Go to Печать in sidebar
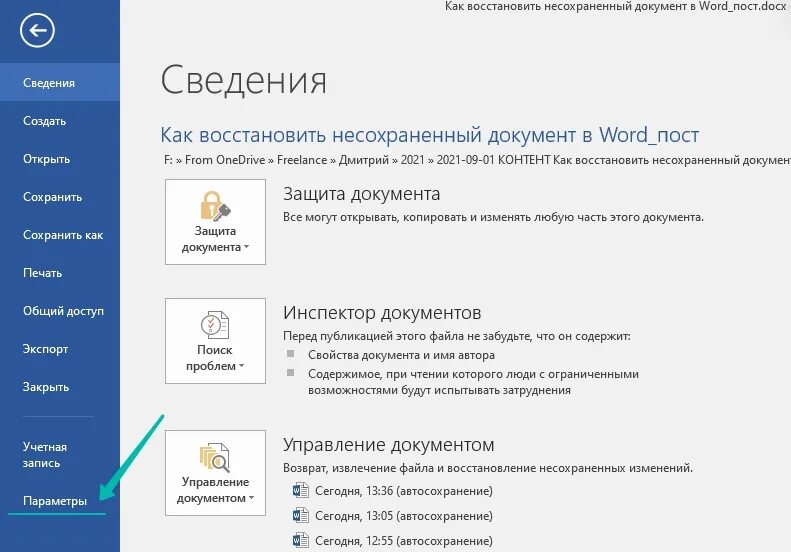This screenshot has width=791, height=552. [x=60, y=273]
